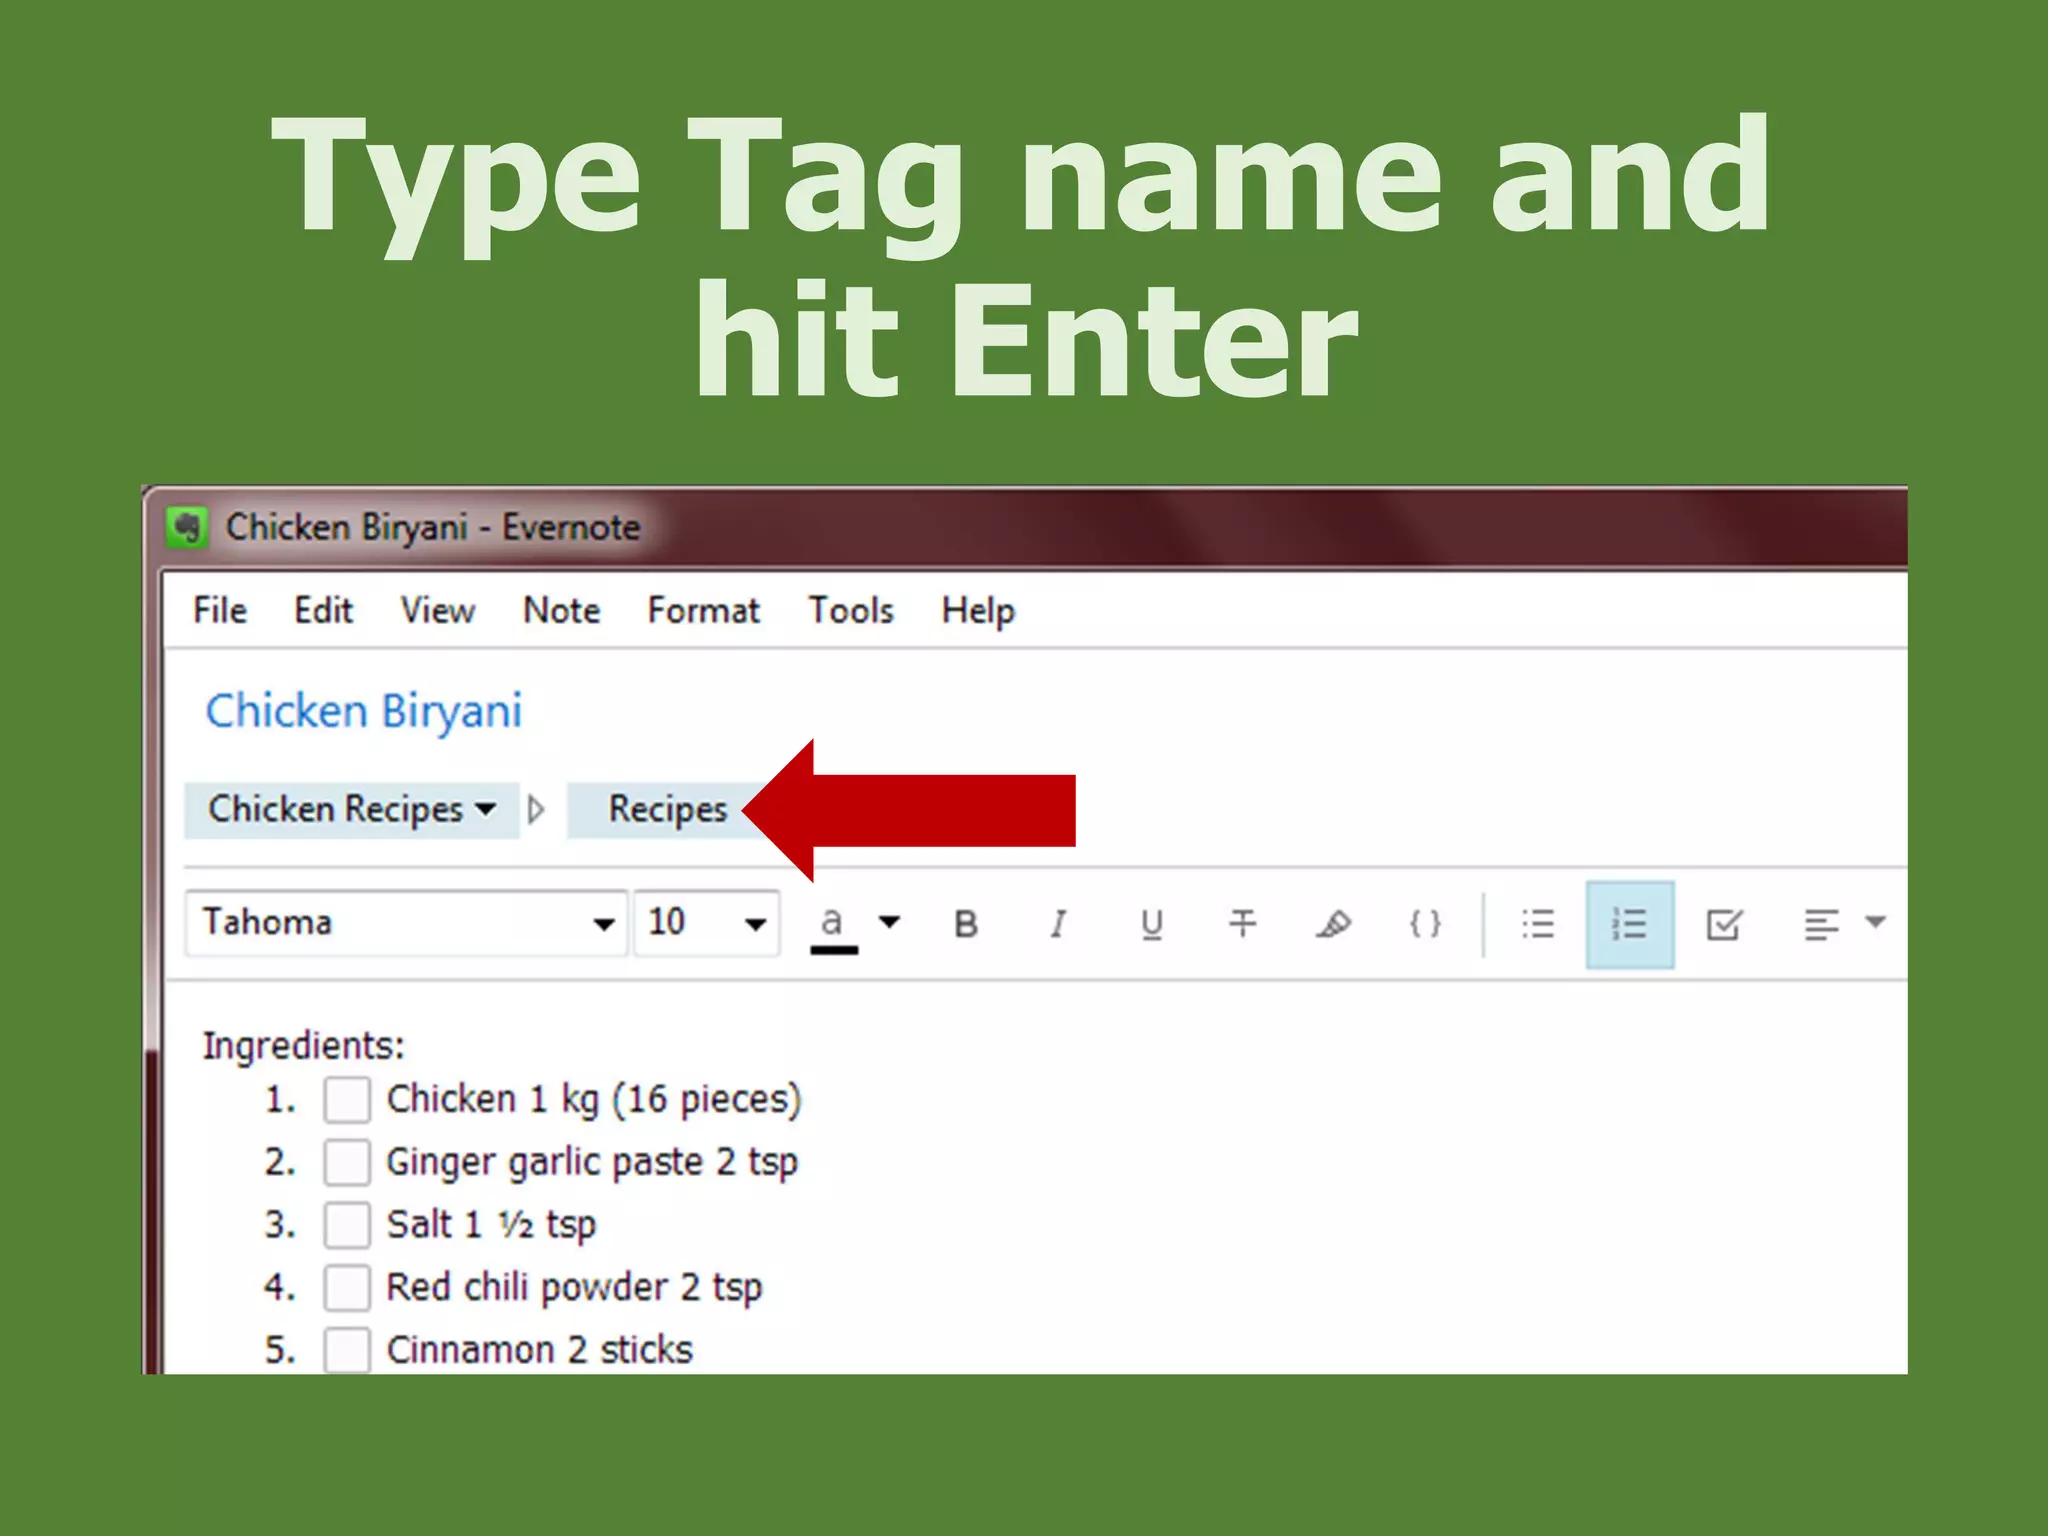Image resolution: width=2048 pixels, height=1536 pixels.
Task: Check the Red chili powder checkbox
Action: (347, 1288)
